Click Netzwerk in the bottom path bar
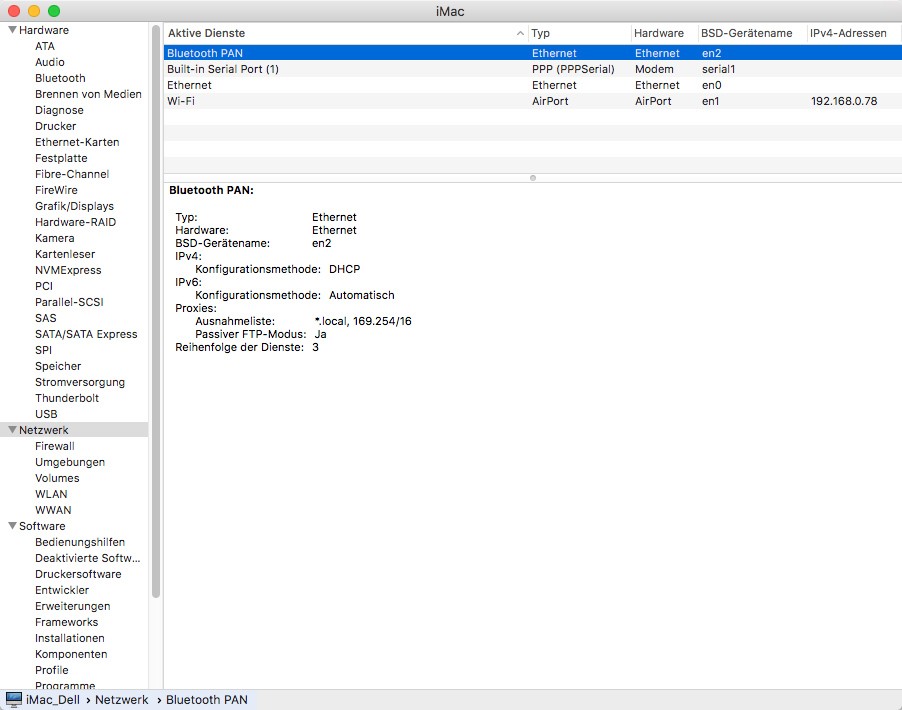Image resolution: width=902 pixels, height=710 pixels. pyautogui.click(x=121, y=700)
